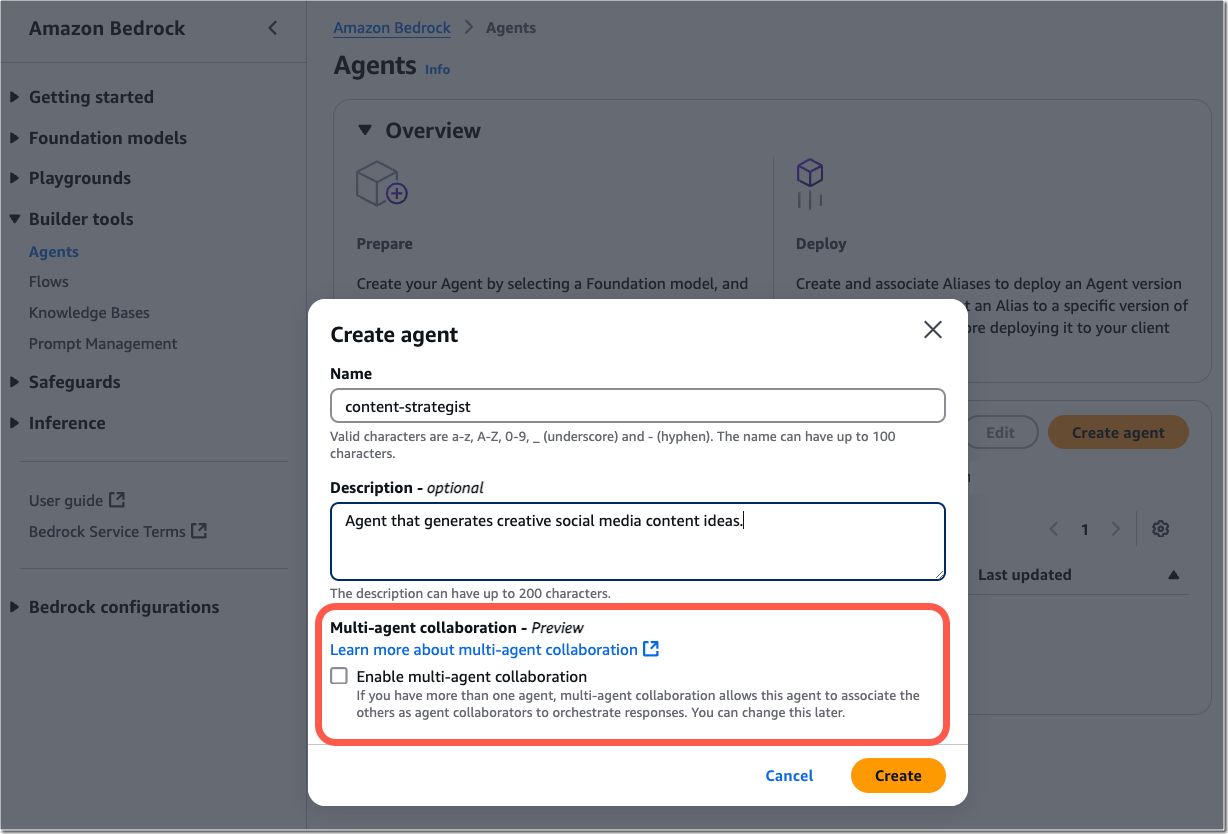Go to next page with the right arrow
The width and height of the screenshot is (1228, 834).
point(1117,528)
